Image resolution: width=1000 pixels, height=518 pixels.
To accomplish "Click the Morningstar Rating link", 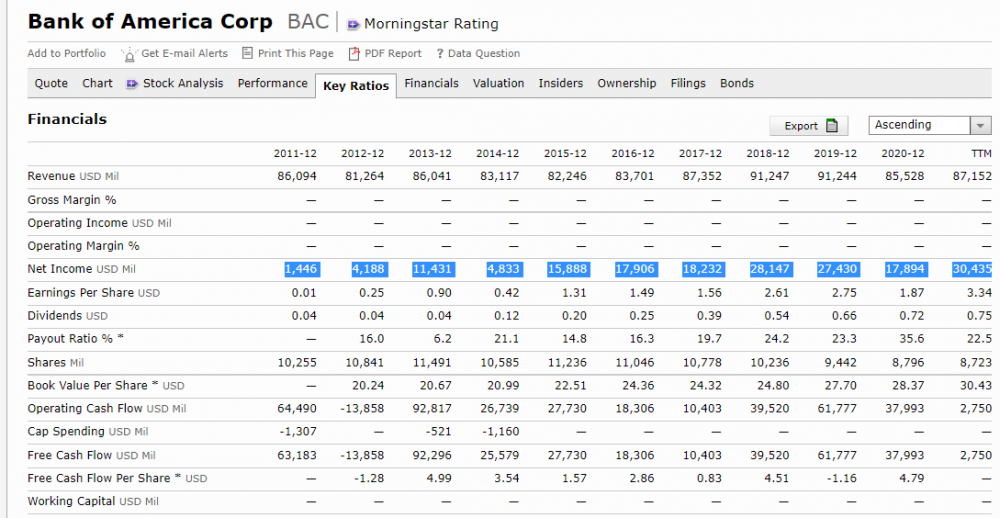I will [431, 24].
